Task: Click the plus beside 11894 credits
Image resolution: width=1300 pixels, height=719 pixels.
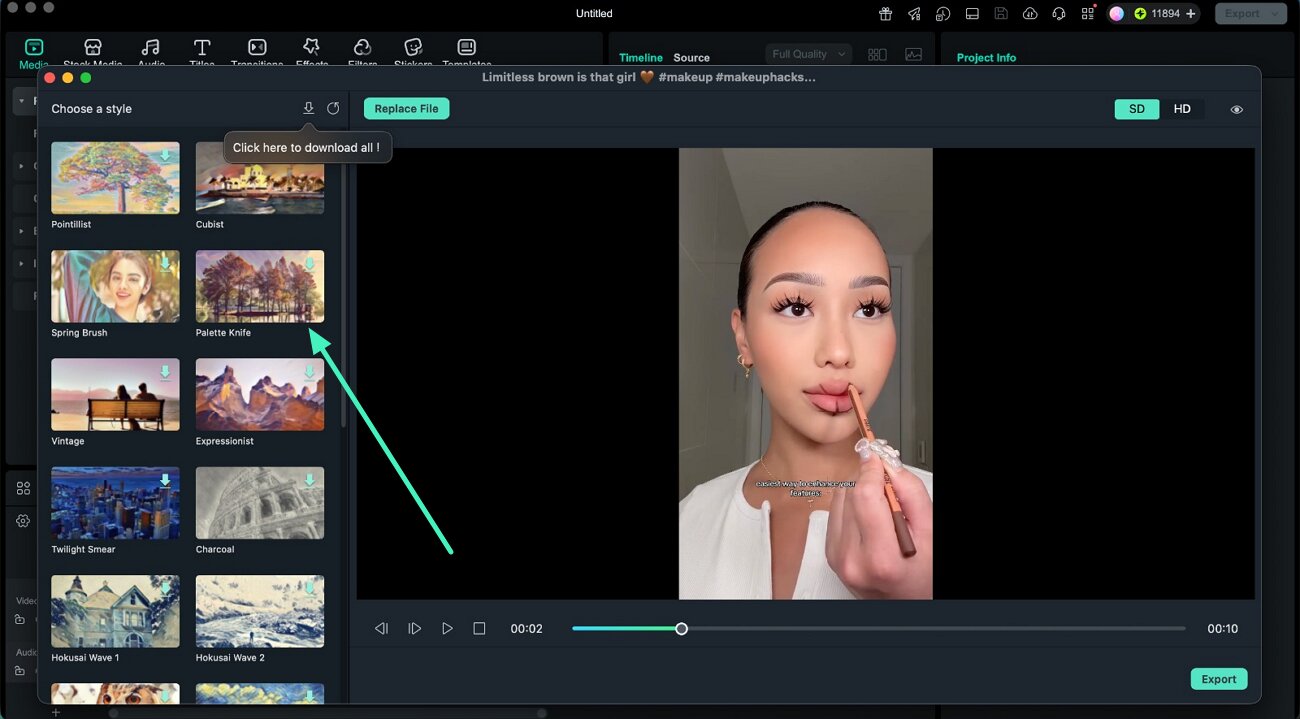Action: pos(1190,14)
